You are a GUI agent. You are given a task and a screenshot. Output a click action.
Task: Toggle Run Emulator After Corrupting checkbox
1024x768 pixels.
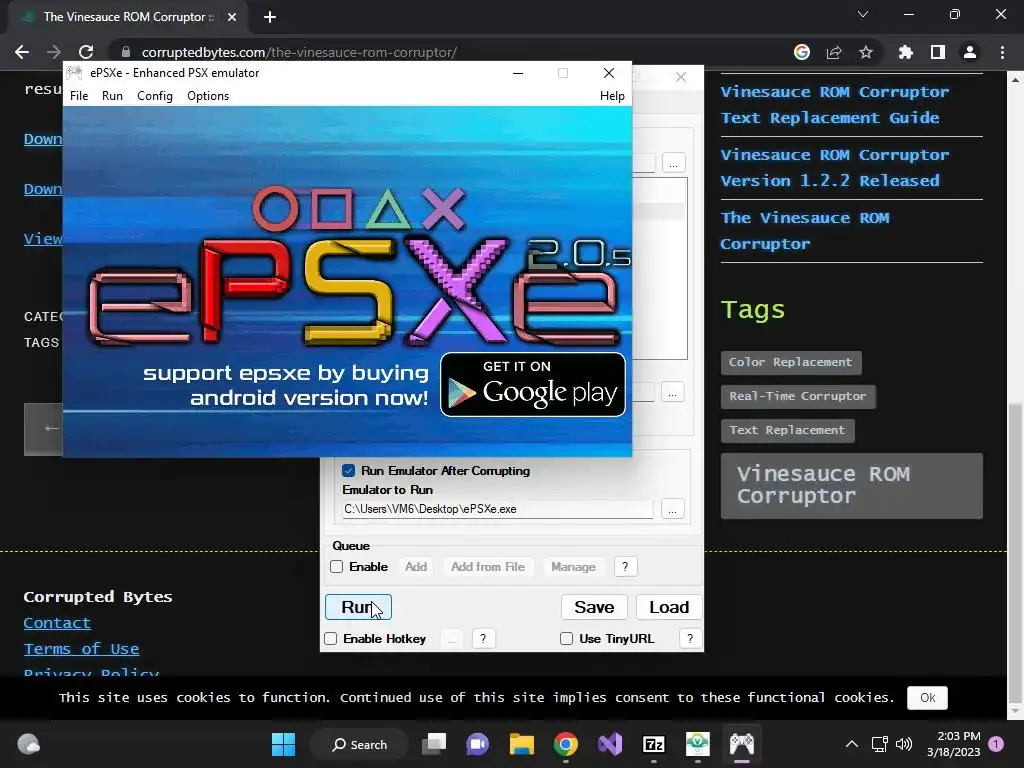[x=348, y=470]
